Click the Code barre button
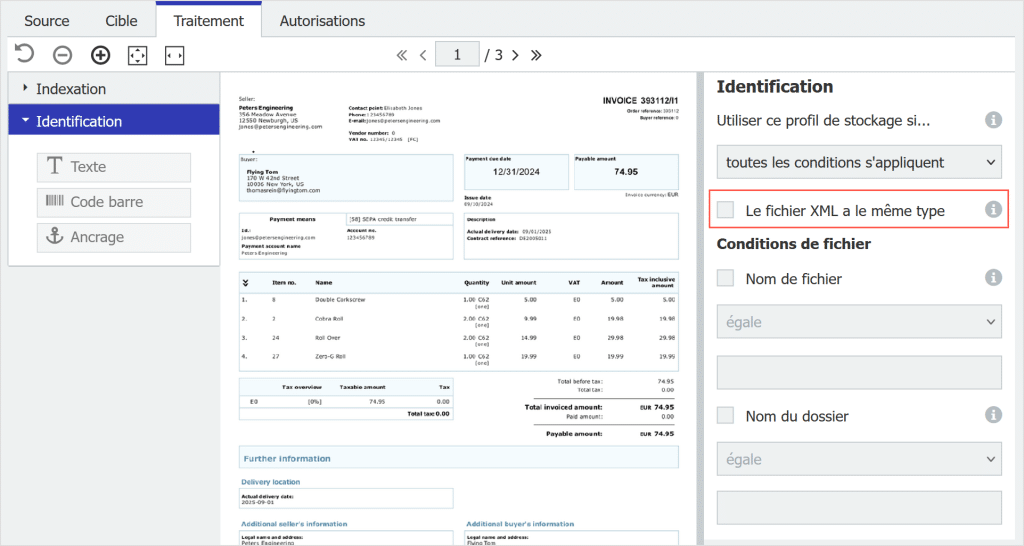Viewport: 1024px width, 546px height. [114, 202]
